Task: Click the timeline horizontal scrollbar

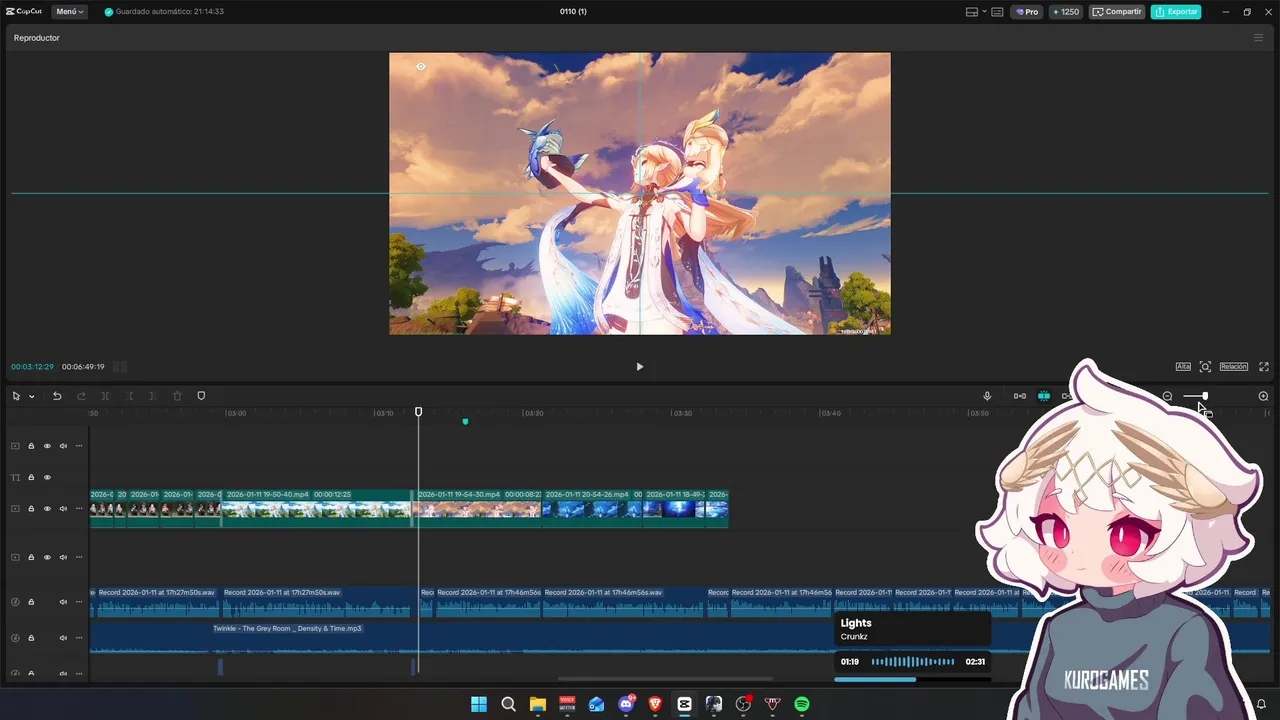Action: pyautogui.click(x=665, y=679)
